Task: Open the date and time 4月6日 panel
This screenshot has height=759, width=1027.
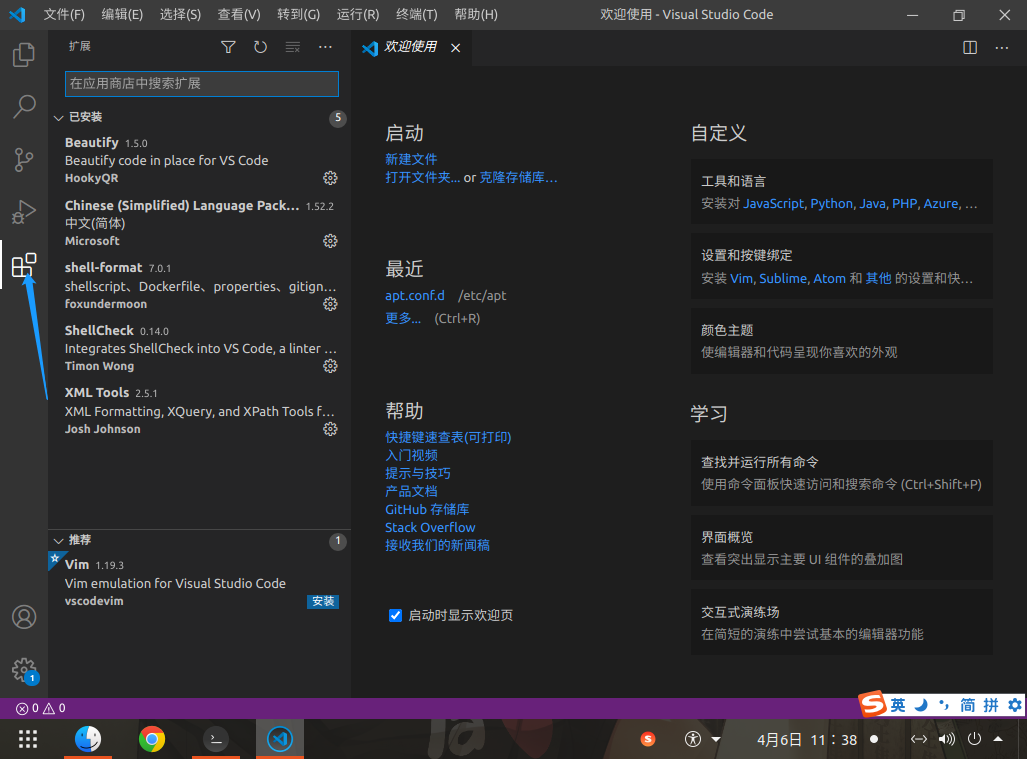Action: [807, 740]
